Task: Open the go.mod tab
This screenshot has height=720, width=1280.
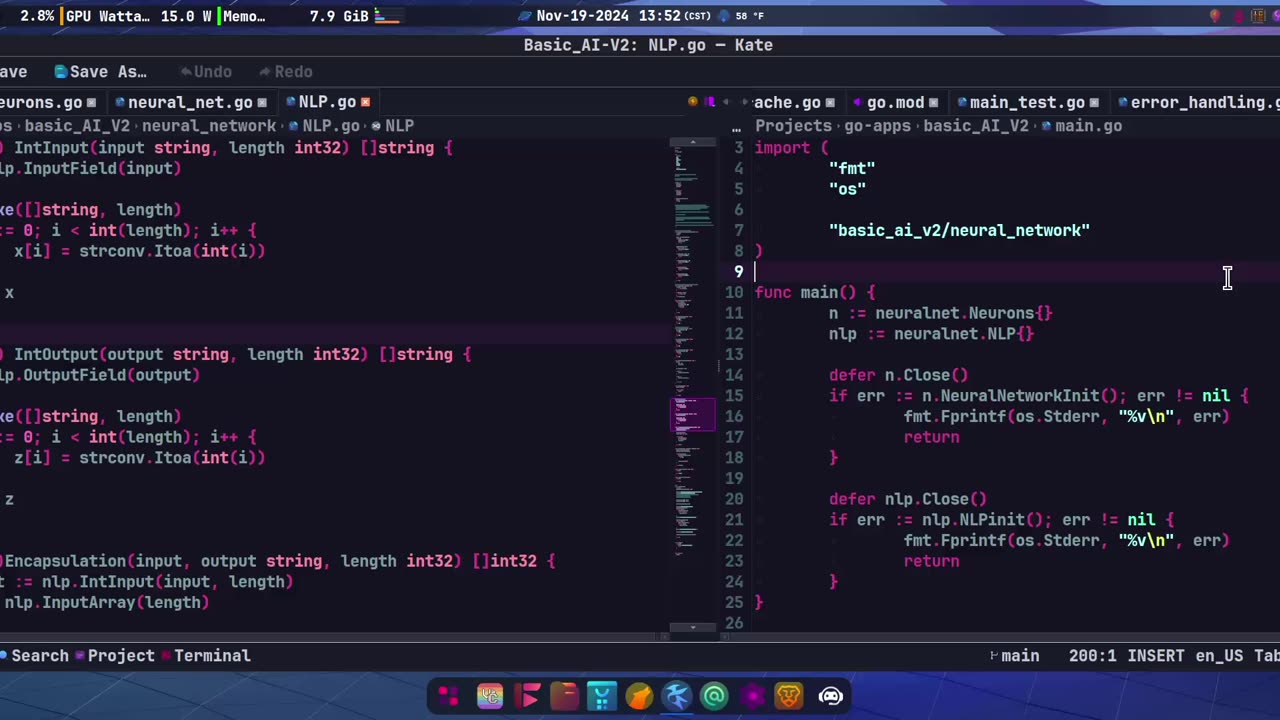Action: point(895,102)
